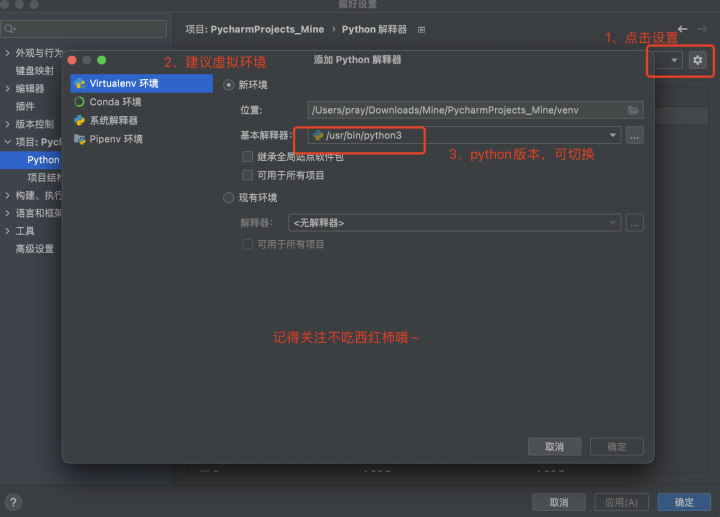The width and height of the screenshot is (720, 517).
Task: Select the 现有环境 radio button
Action: click(228, 198)
